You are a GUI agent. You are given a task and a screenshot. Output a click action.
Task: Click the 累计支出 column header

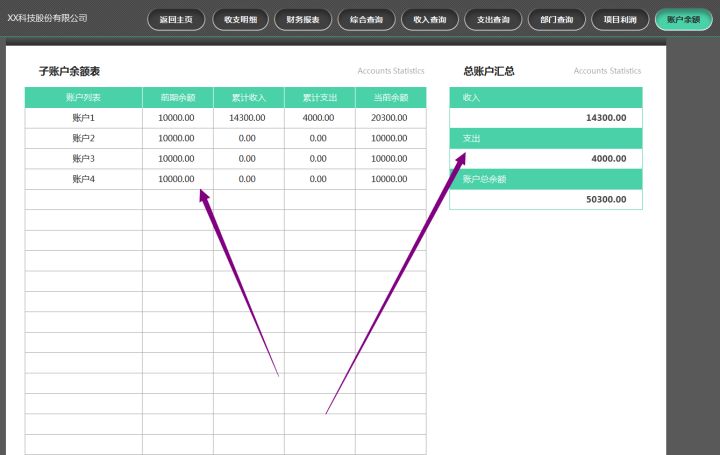[320, 97]
